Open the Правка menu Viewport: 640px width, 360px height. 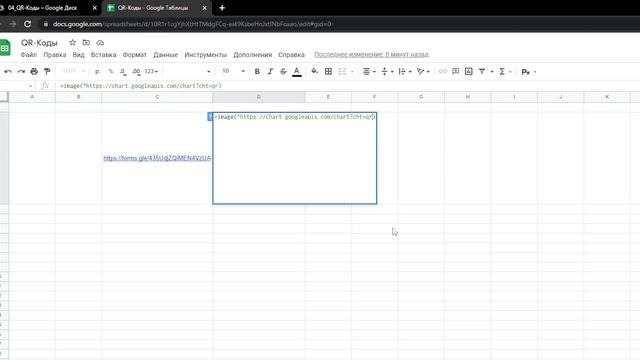[x=55, y=55]
